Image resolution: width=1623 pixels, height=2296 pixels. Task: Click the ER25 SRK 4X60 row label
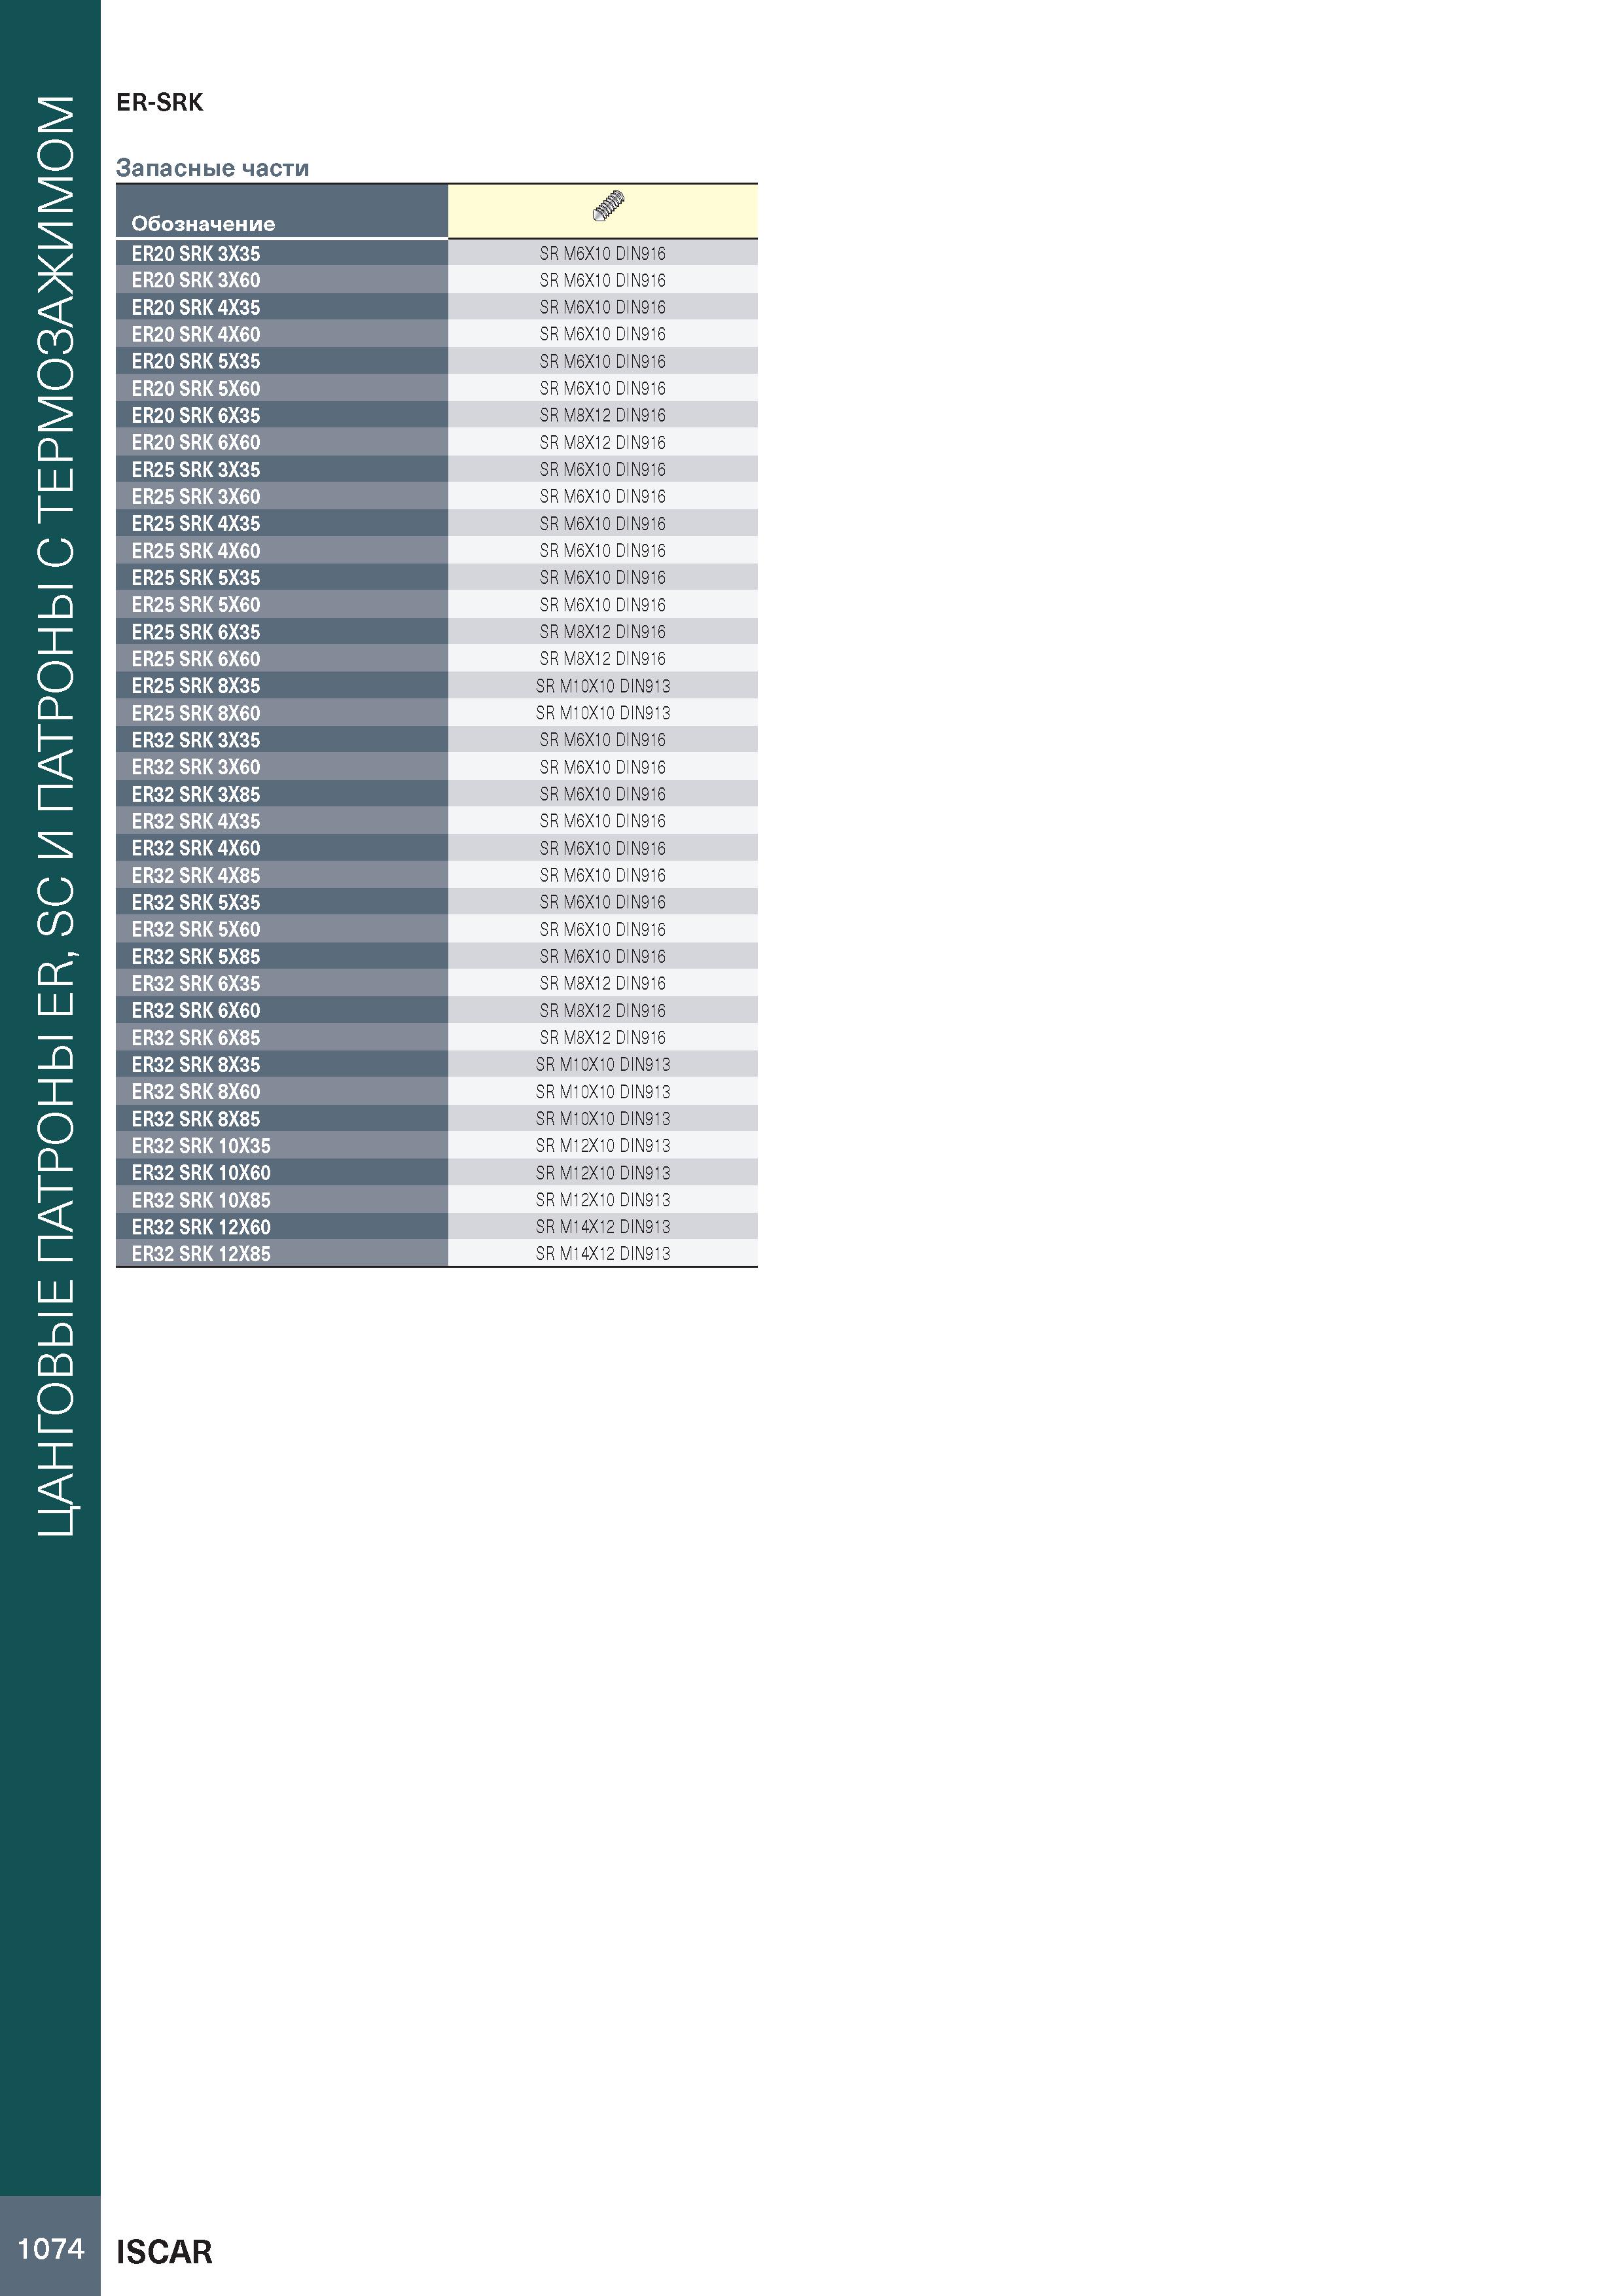pos(196,551)
